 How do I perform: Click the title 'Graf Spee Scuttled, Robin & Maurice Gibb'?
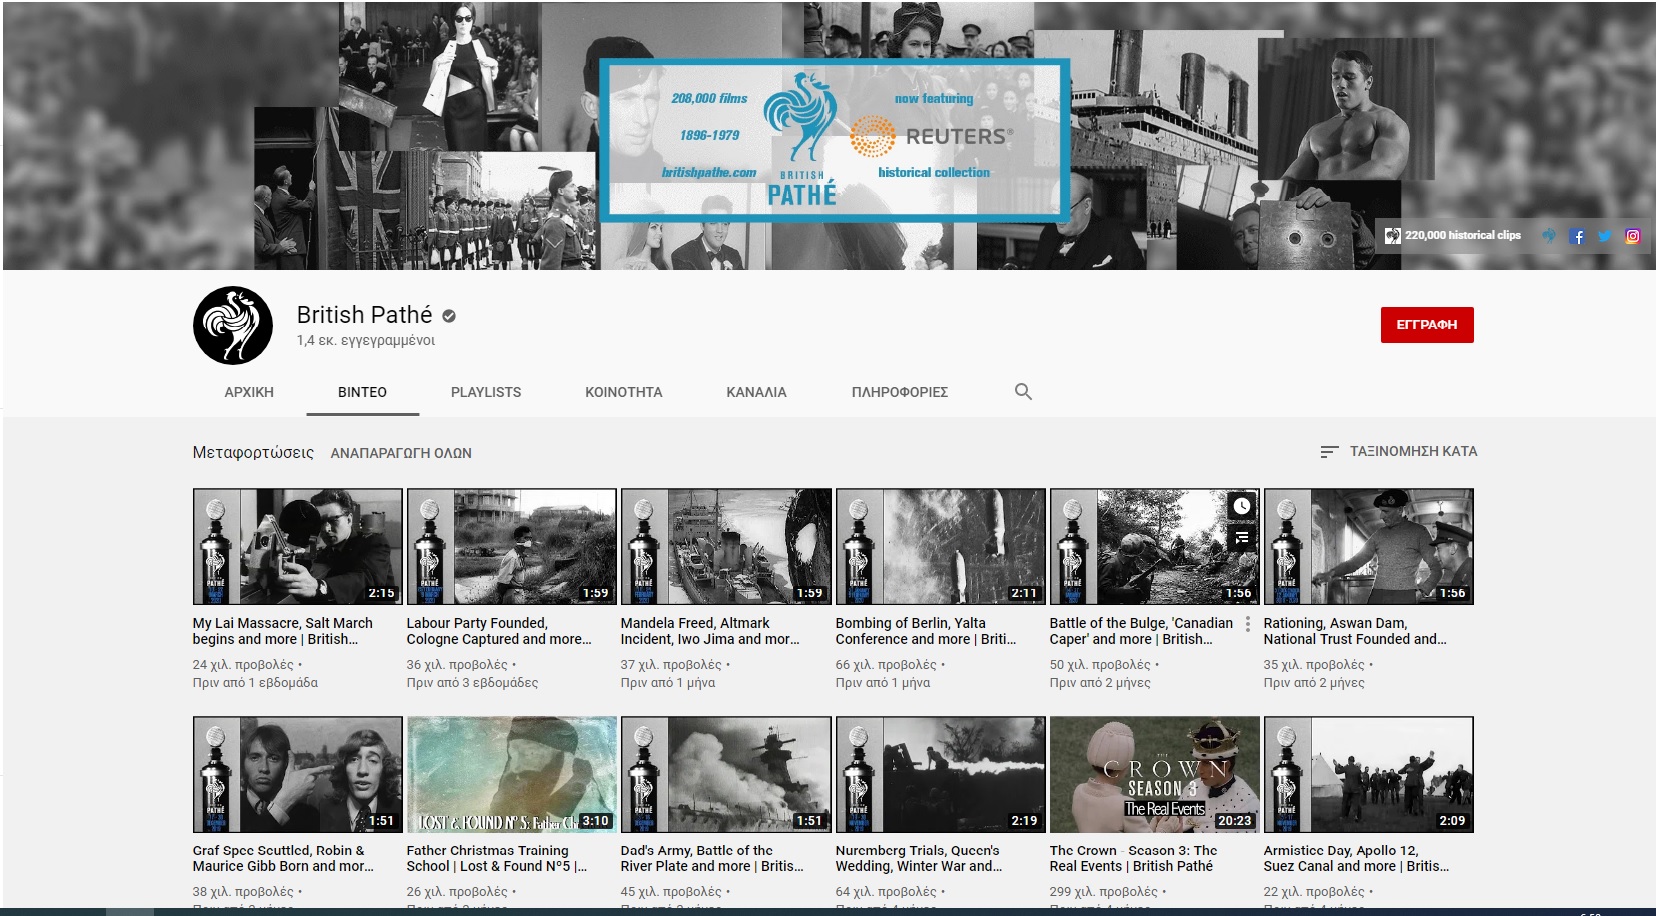point(283,858)
